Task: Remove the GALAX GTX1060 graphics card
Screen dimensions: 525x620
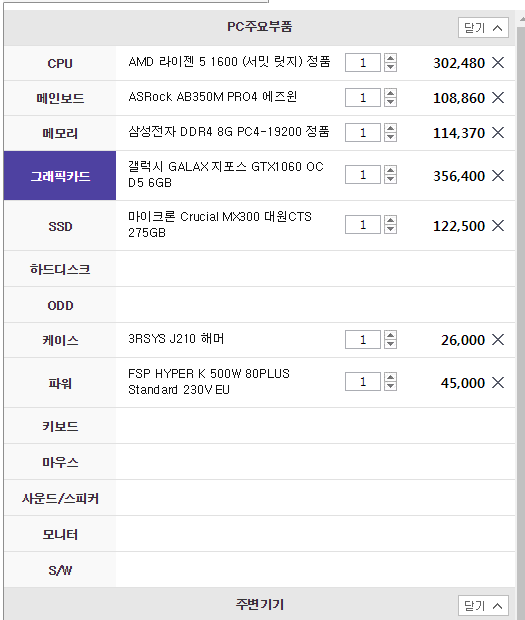Action: click(498, 175)
